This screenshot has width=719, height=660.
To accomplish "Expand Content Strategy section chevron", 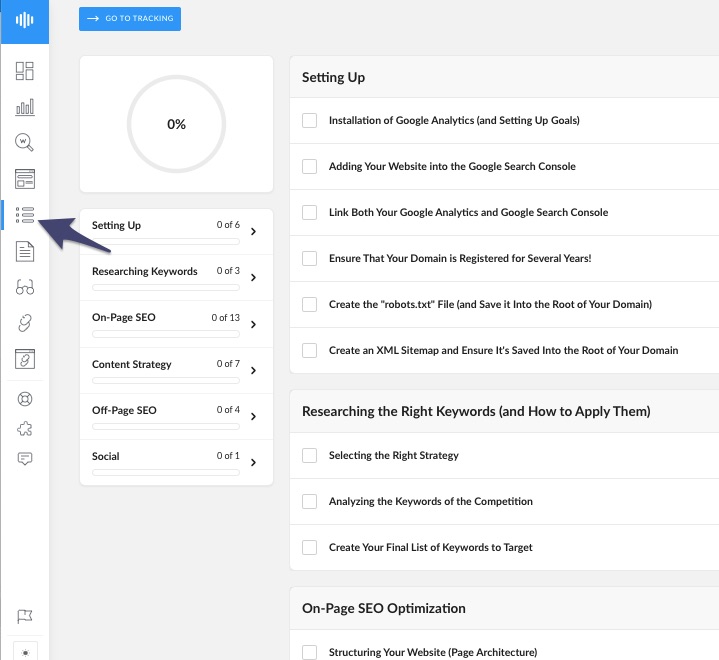I will [253, 371].
